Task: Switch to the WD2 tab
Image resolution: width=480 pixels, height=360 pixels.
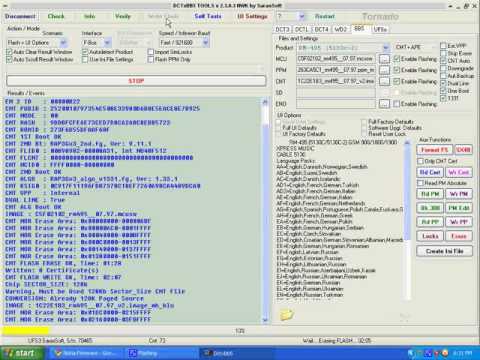Action: click(341, 29)
